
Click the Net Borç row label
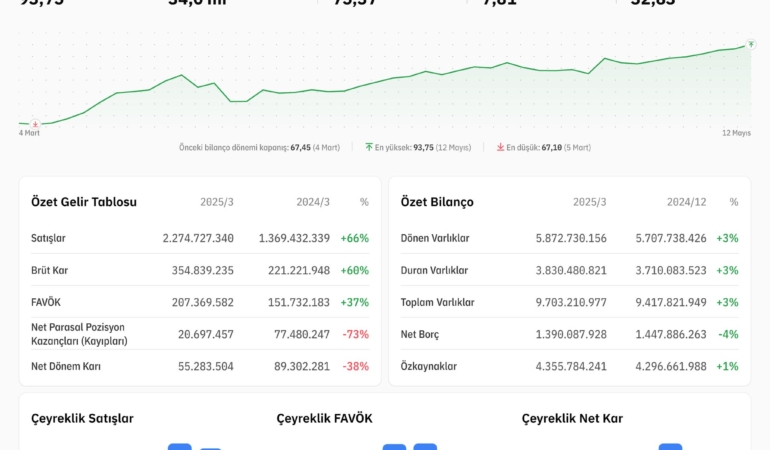click(x=420, y=334)
